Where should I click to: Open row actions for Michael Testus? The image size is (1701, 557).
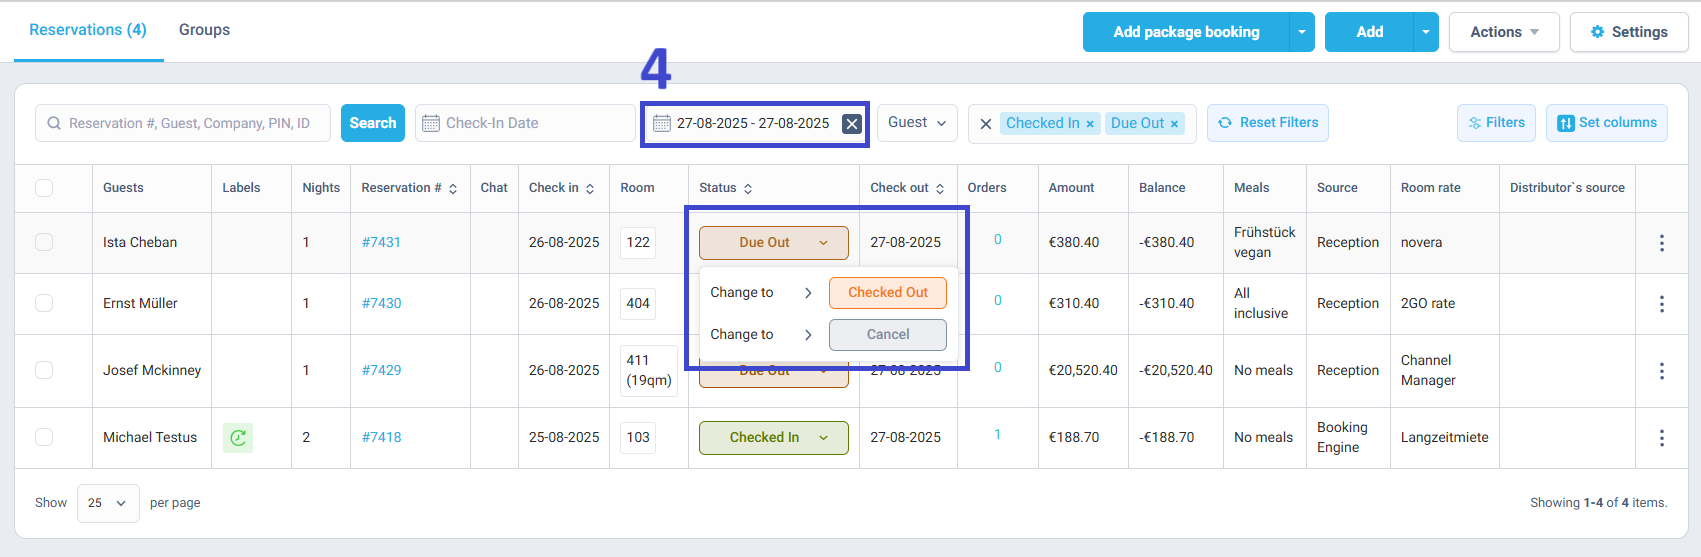[x=1662, y=438]
